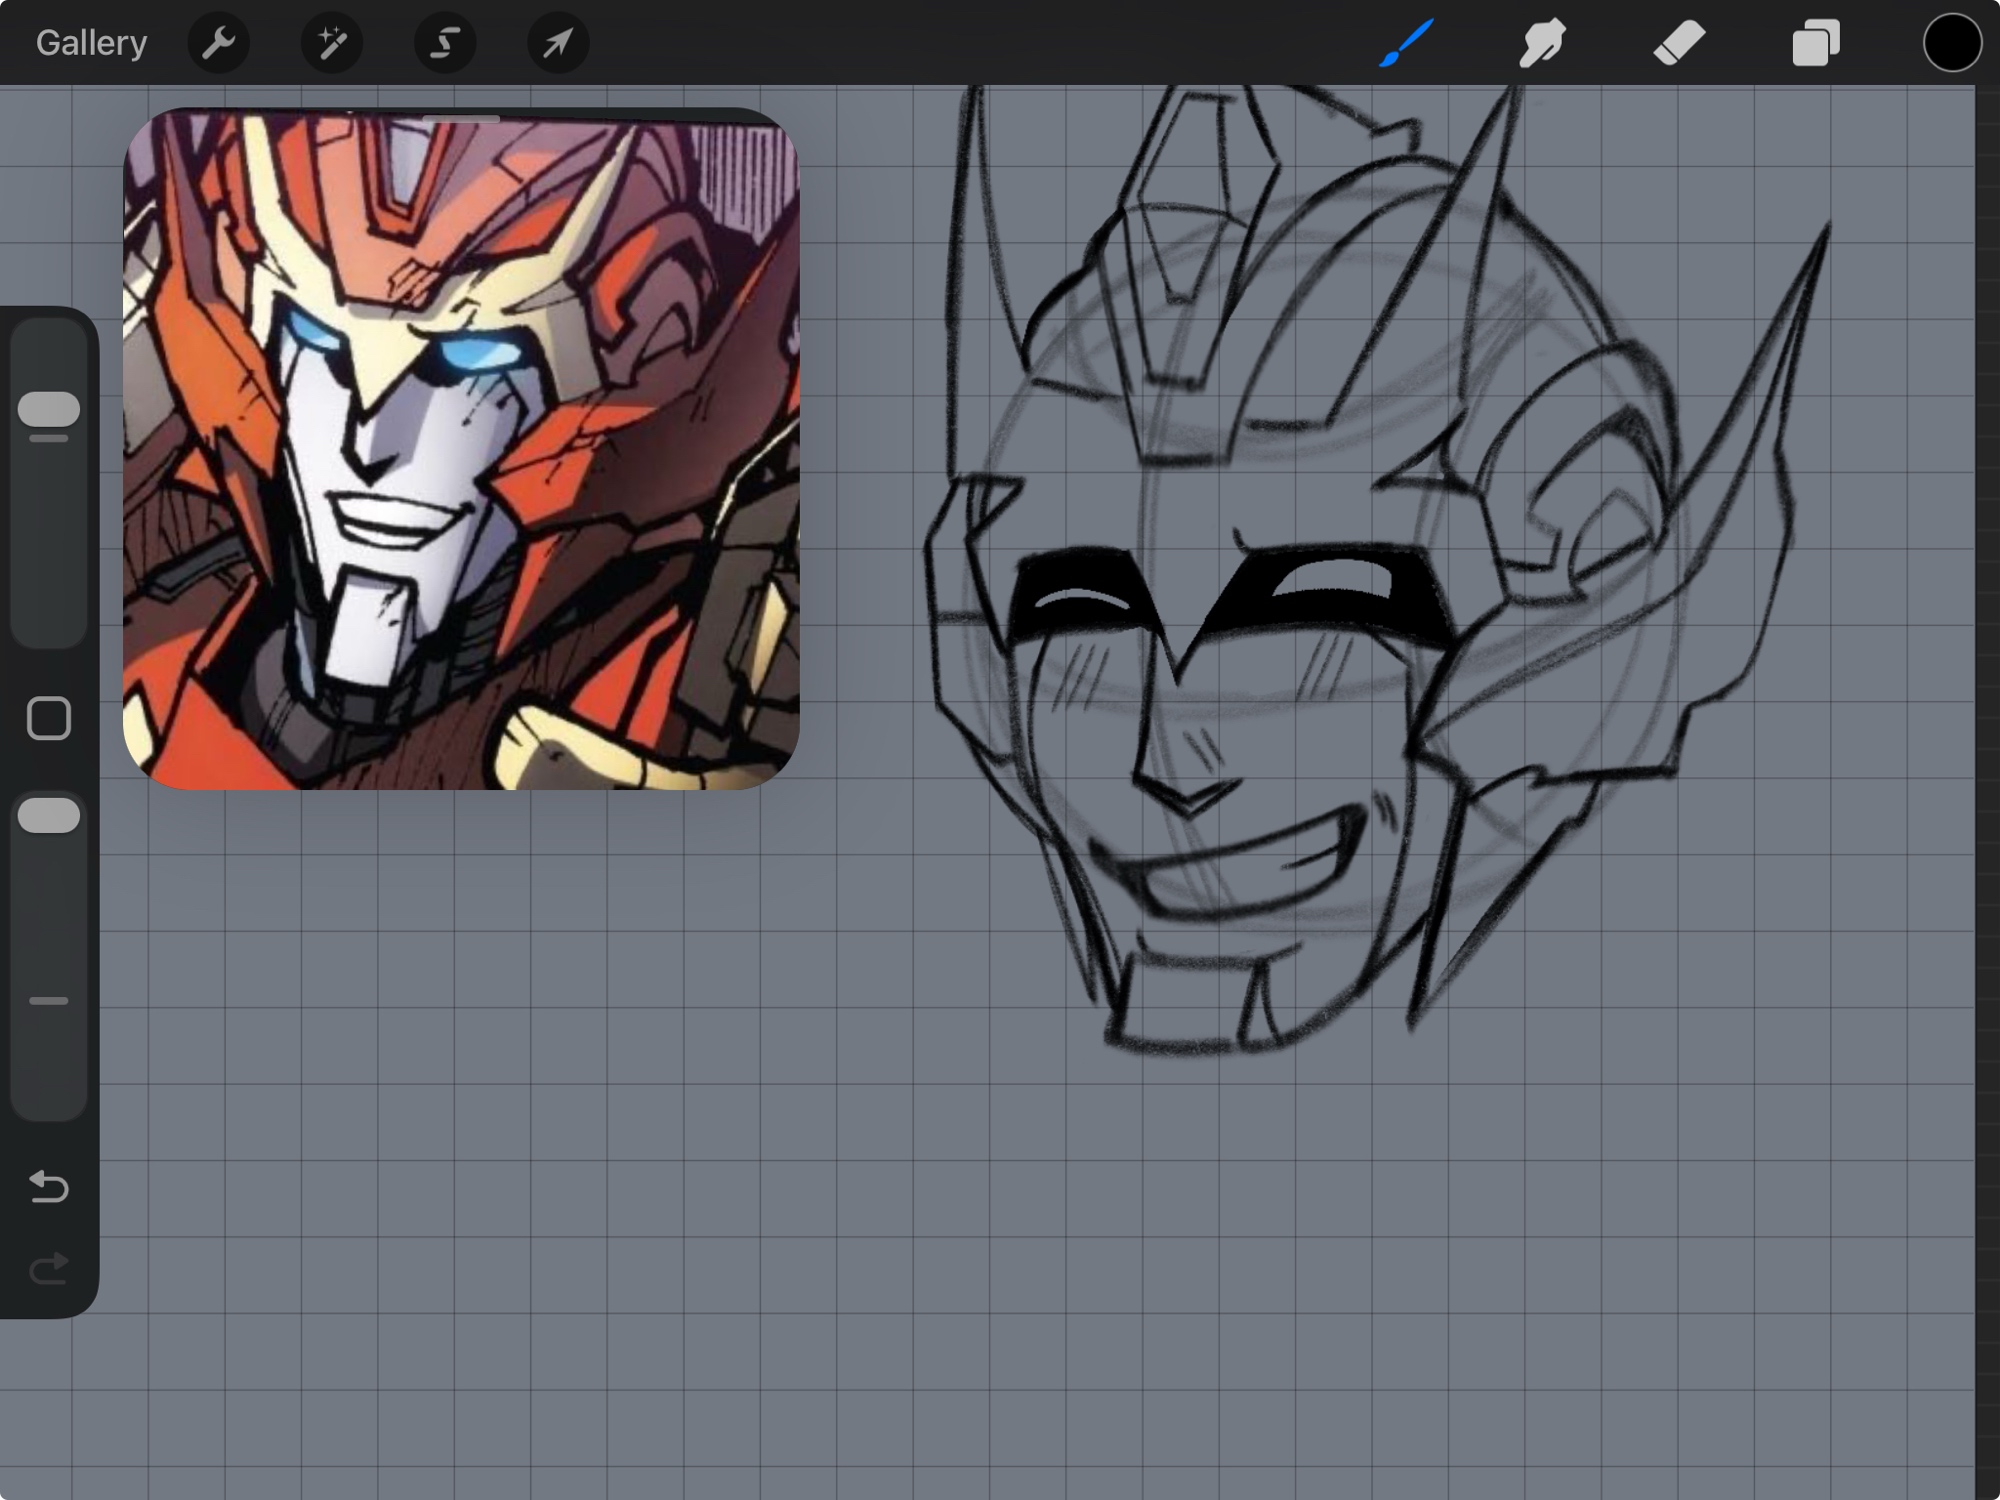Return to the Gallery
2000x1500 pixels.
coord(91,43)
